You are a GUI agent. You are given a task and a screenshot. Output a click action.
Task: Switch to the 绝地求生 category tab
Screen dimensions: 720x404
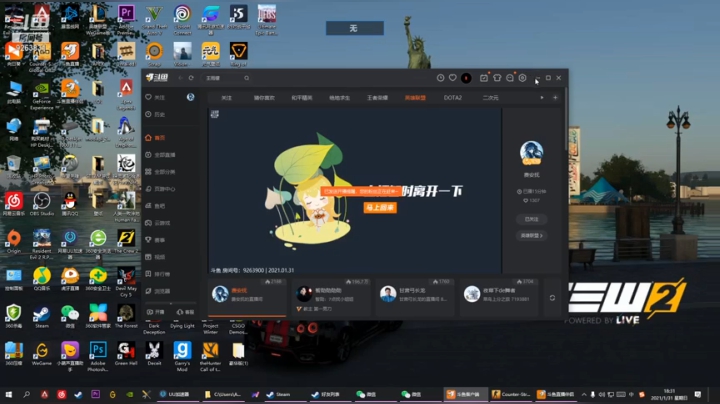click(339, 98)
